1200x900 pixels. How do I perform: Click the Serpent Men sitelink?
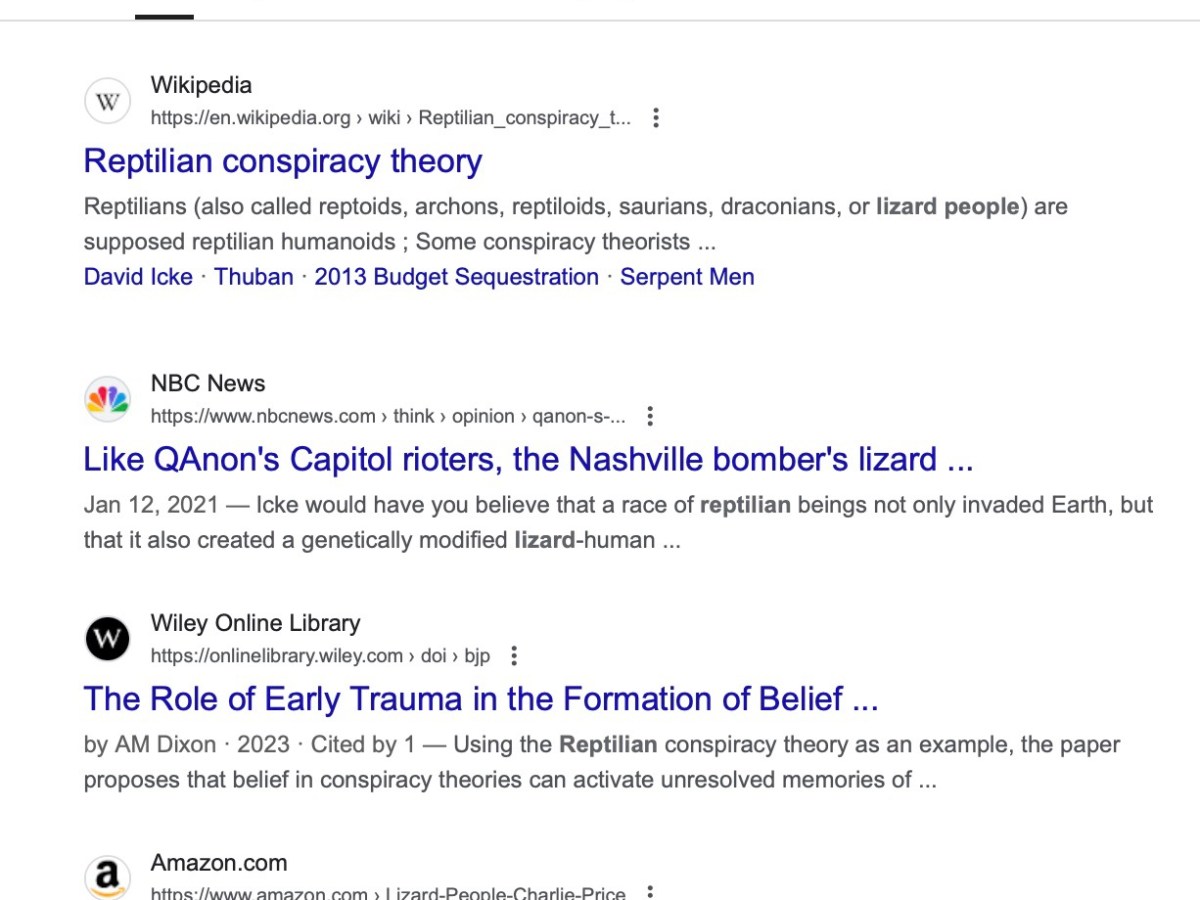click(x=687, y=277)
